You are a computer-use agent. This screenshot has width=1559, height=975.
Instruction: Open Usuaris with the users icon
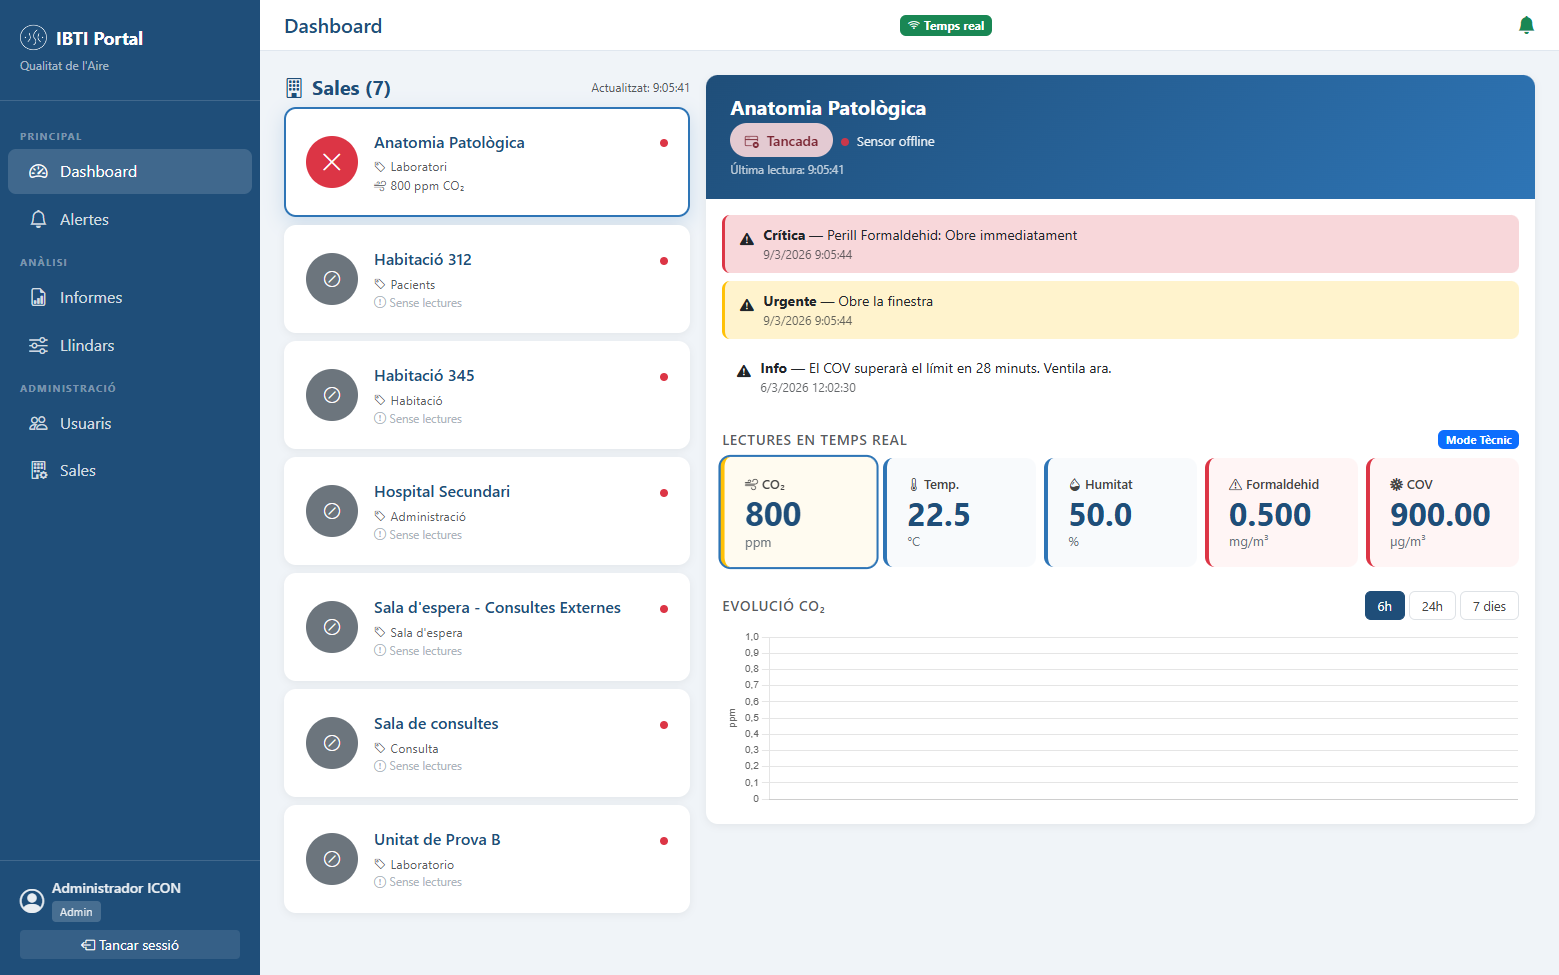click(38, 423)
